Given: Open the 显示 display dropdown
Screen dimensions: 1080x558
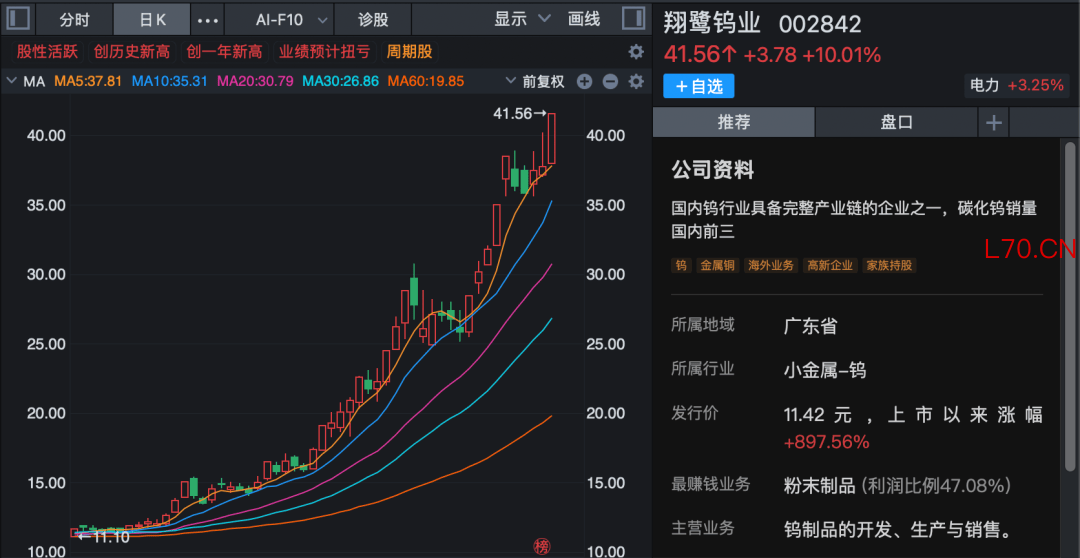Looking at the screenshot, I should [x=522, y=19].
